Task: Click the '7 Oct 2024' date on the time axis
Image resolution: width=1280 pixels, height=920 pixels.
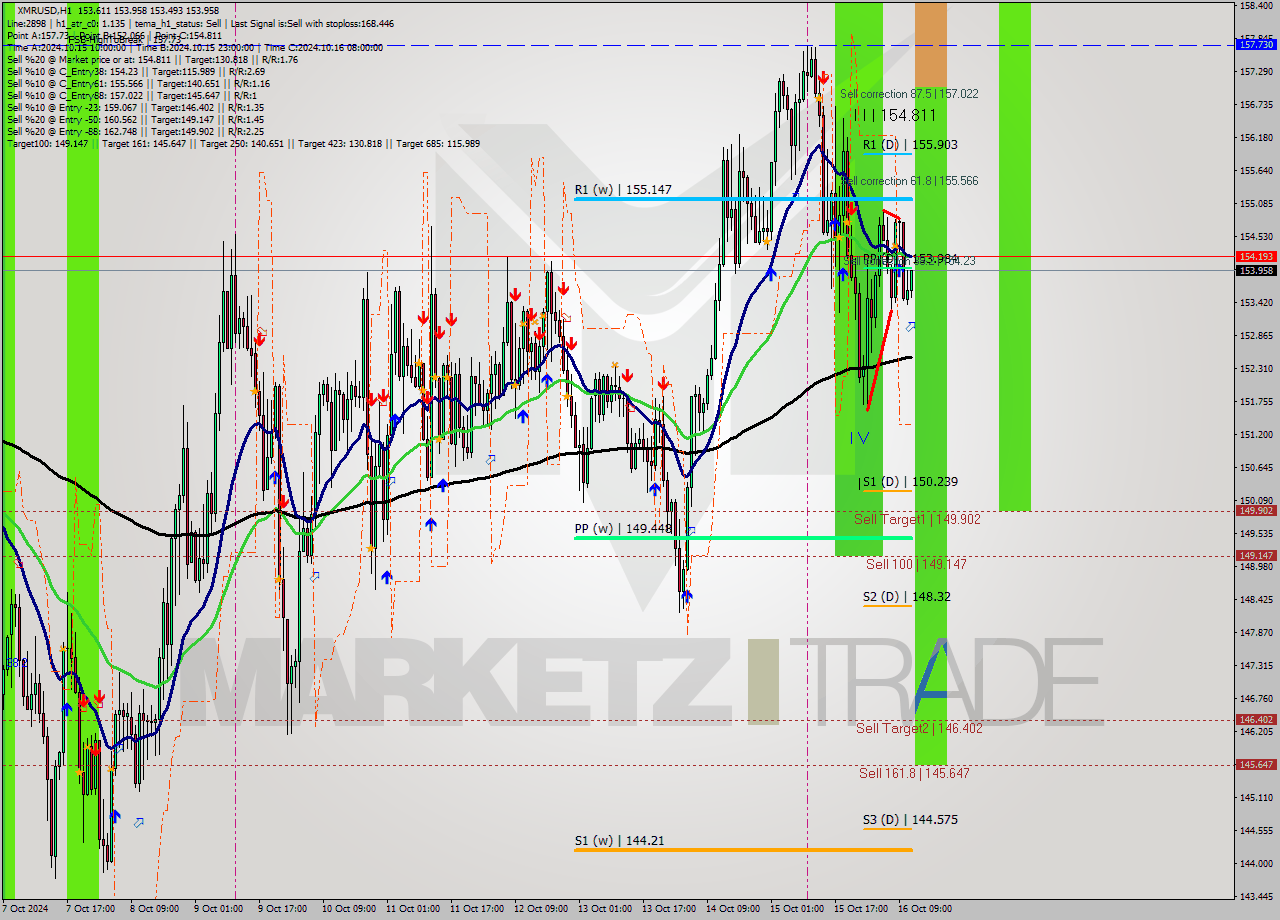Action: (25, 910)
